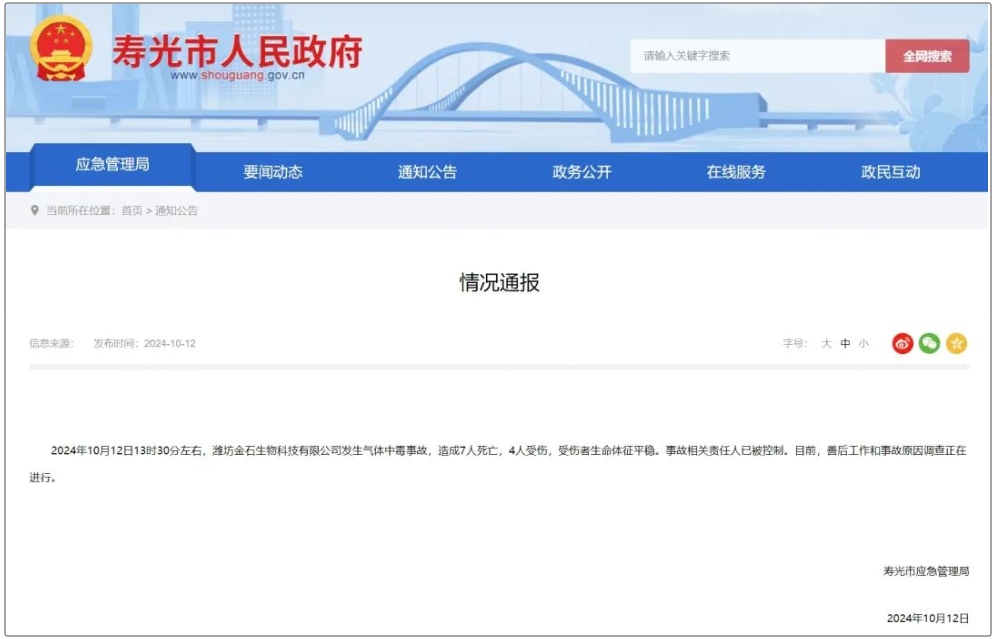This screenshot has height=639, width=995.
Task: Click the www.shouguang.gov.cn address text
Action: [x=237, y=75]
